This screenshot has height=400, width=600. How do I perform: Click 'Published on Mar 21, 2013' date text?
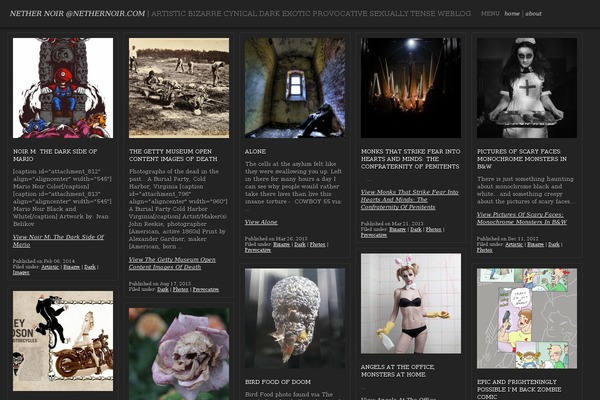click(392, 224)
